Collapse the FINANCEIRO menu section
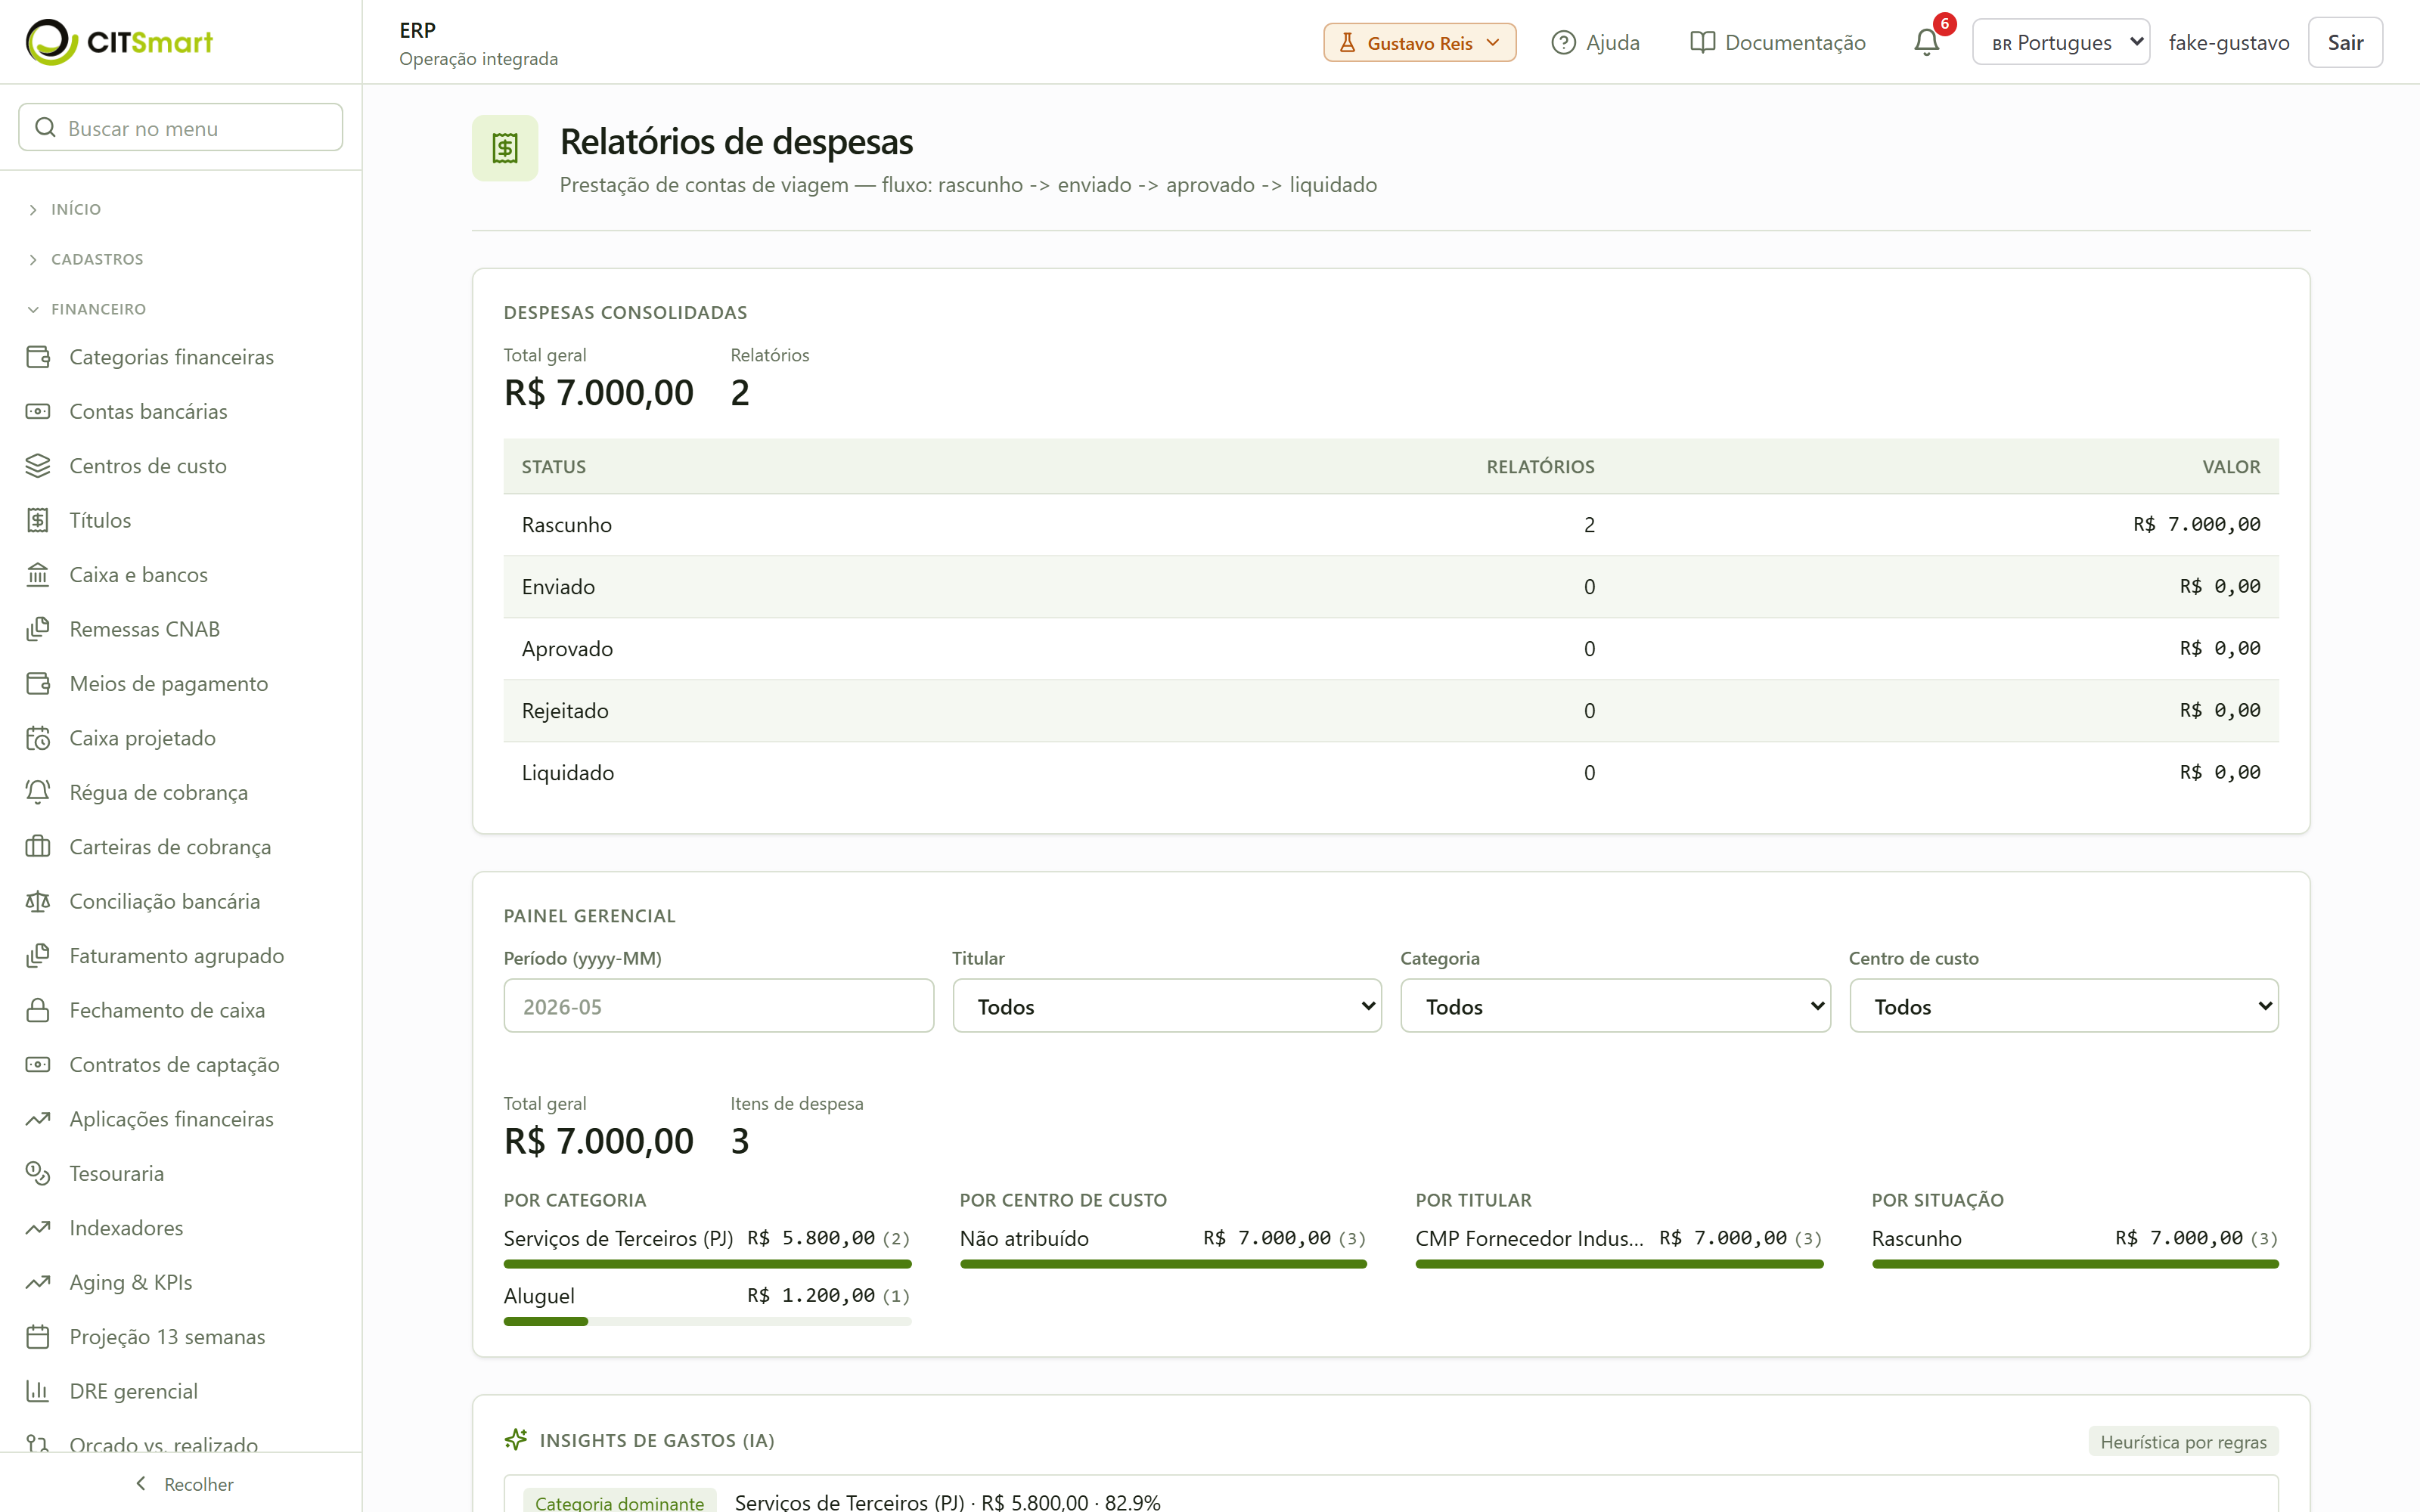This screenshot has height=1512, width=2420. [98, 309]
